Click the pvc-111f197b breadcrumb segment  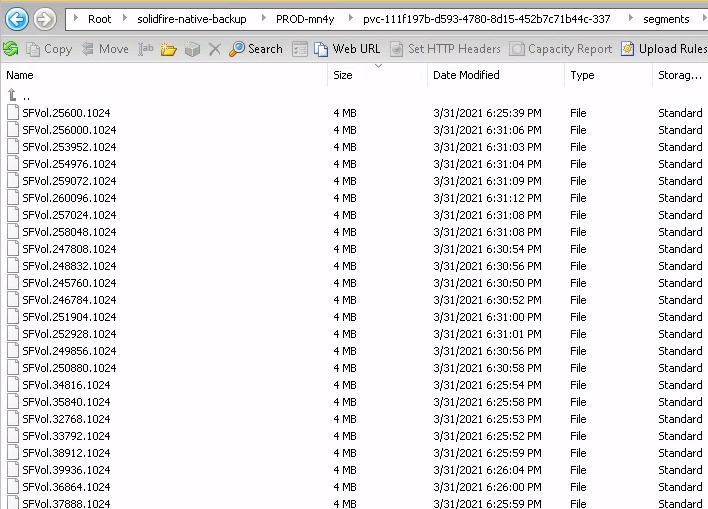(487, 19)
